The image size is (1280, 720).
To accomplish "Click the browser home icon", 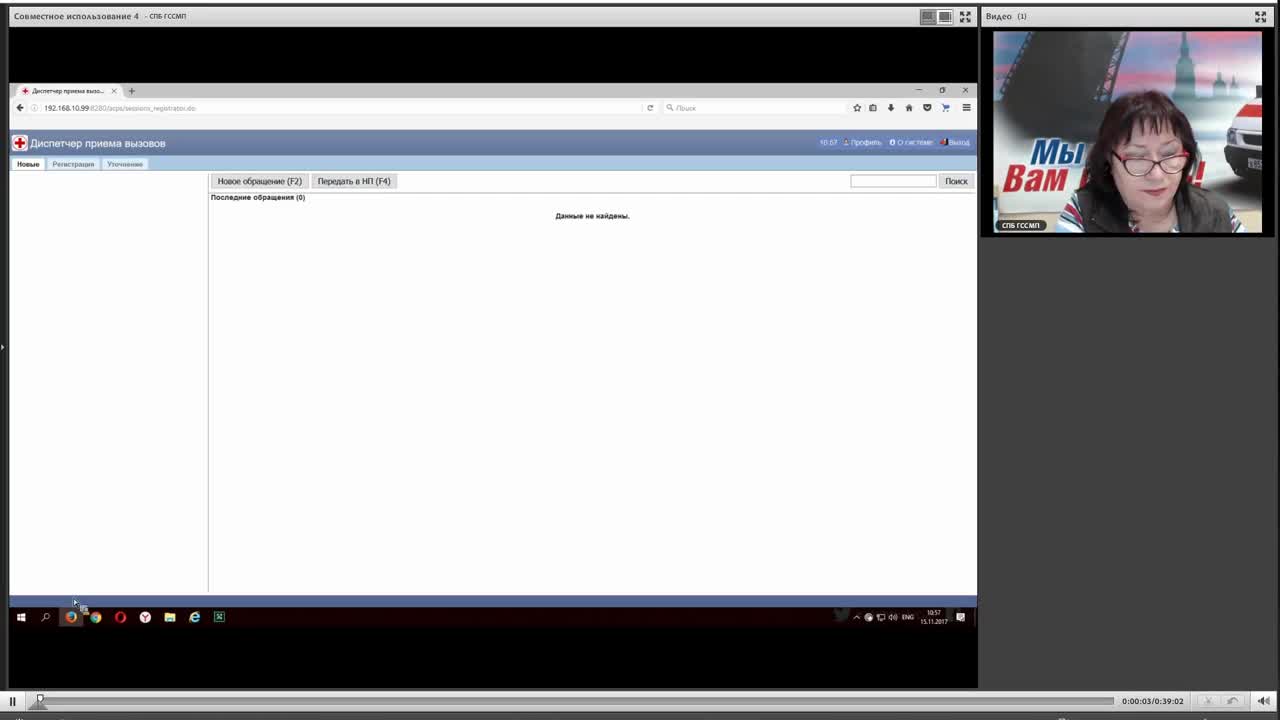I will 909,108.
